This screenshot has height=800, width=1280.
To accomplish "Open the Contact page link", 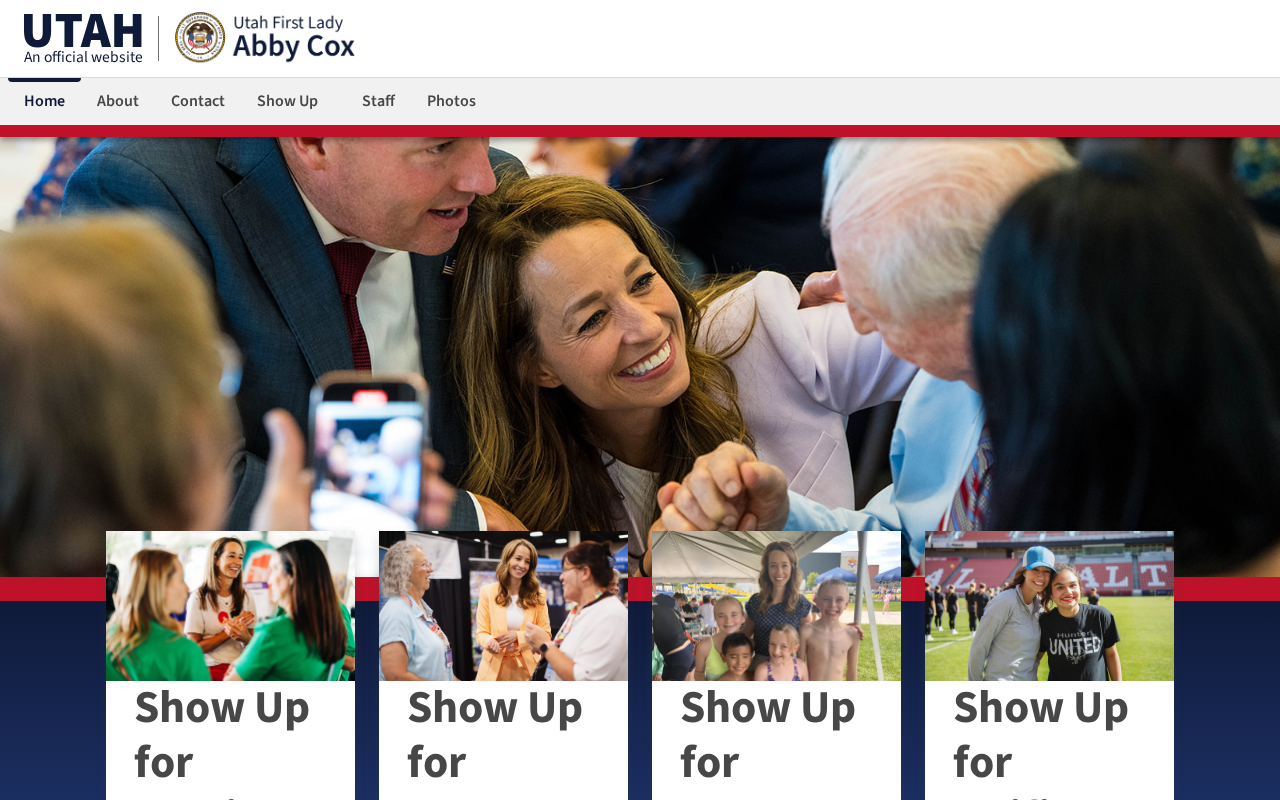I will pyautogui.click(x=198, y=101).
